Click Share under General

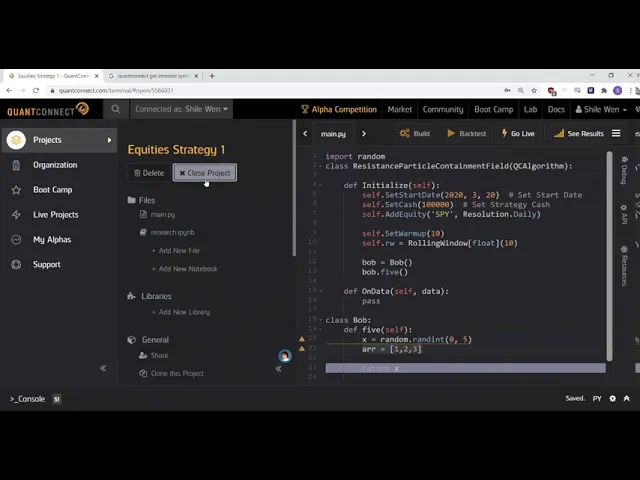[x=153, y=356]
